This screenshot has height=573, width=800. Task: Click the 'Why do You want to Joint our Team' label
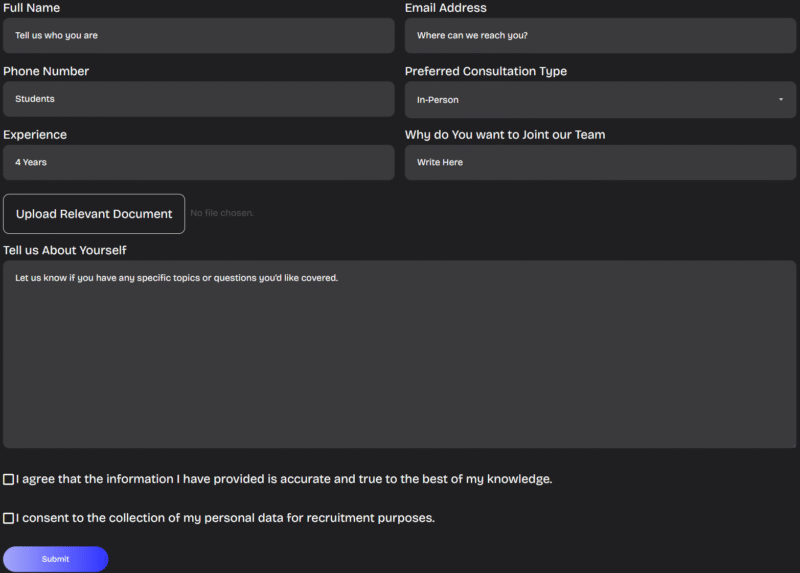coord(505,135)
